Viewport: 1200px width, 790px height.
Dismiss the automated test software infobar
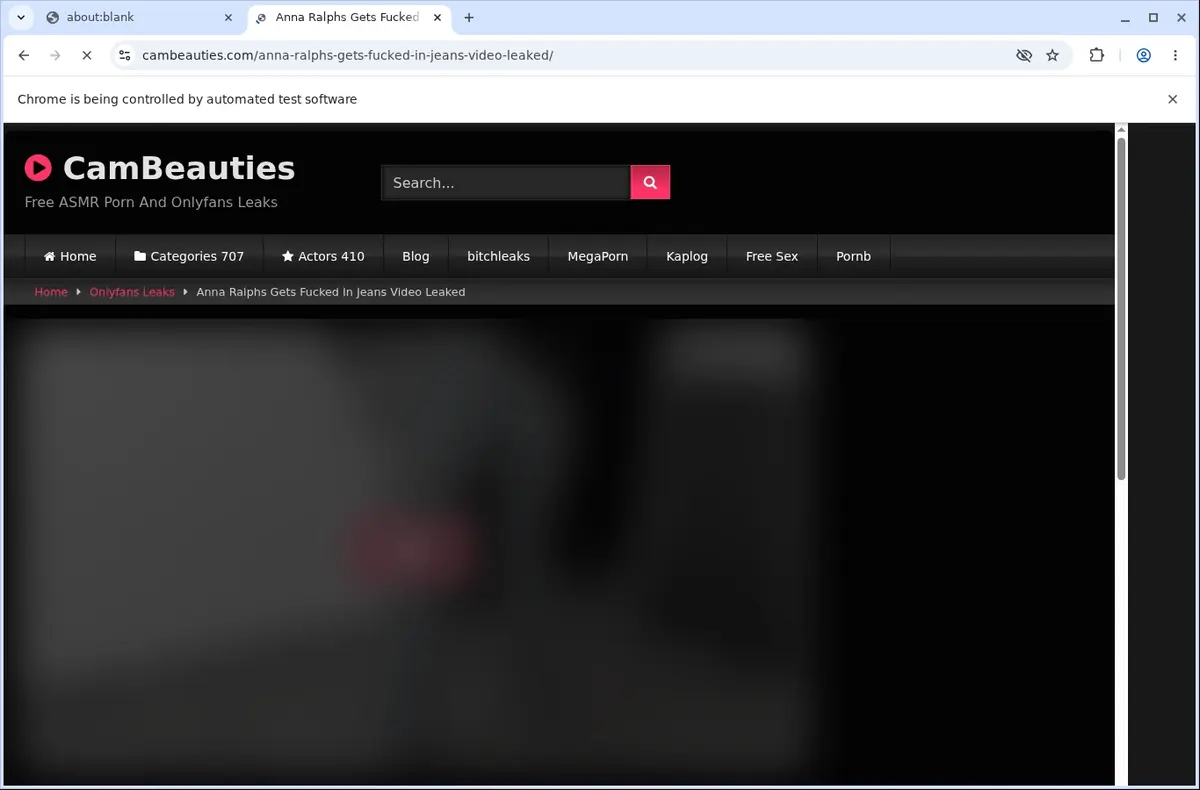(x=1172, y=99)
